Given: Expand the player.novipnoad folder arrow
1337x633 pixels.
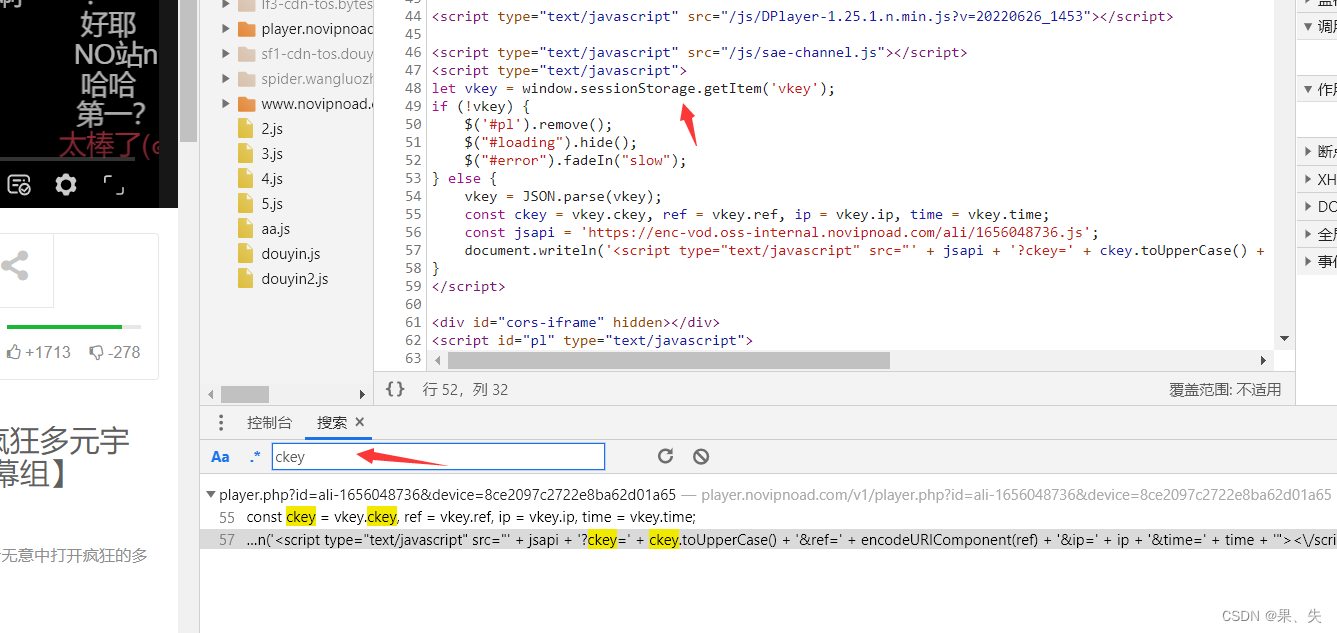Looking at the screenshot, I should (x=227, y=29).
